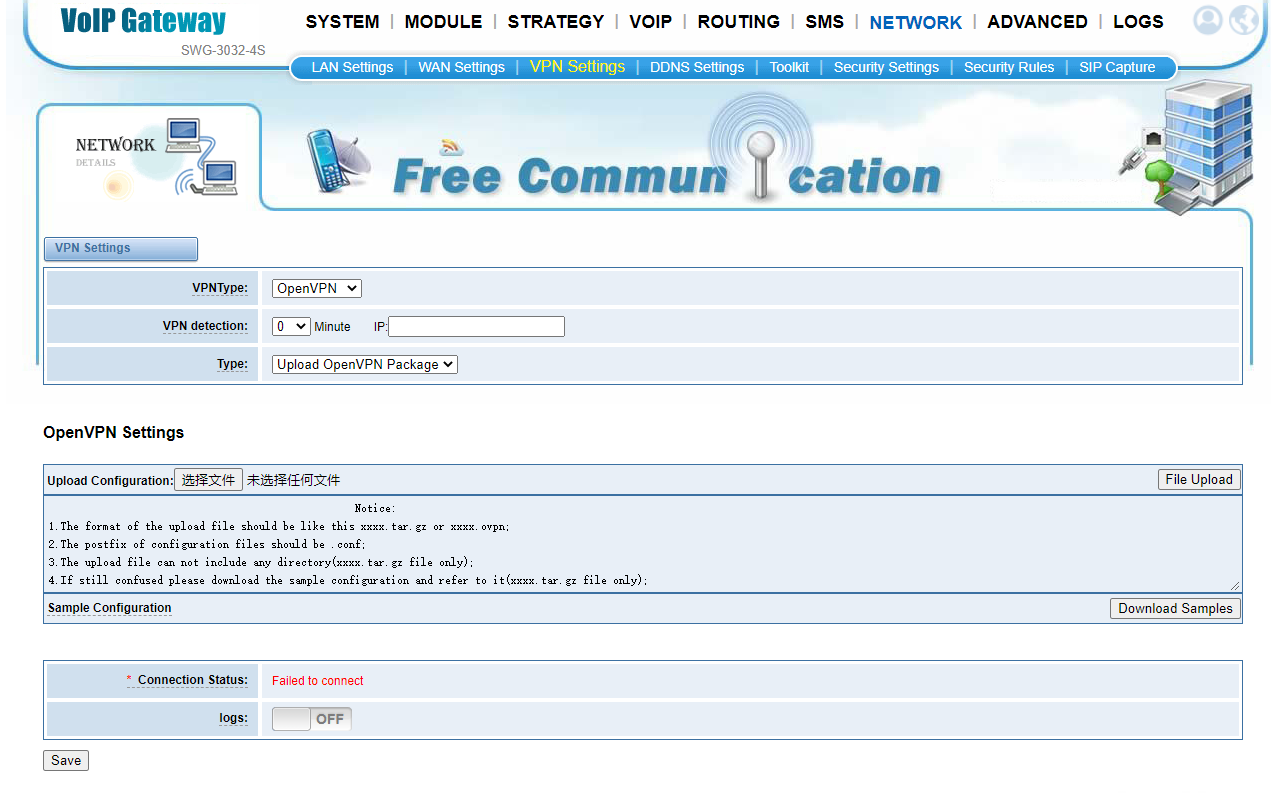Viewport: 1271px width, 793px height.
Task: Open the SYSTEM menu
Action: [342, 21]
